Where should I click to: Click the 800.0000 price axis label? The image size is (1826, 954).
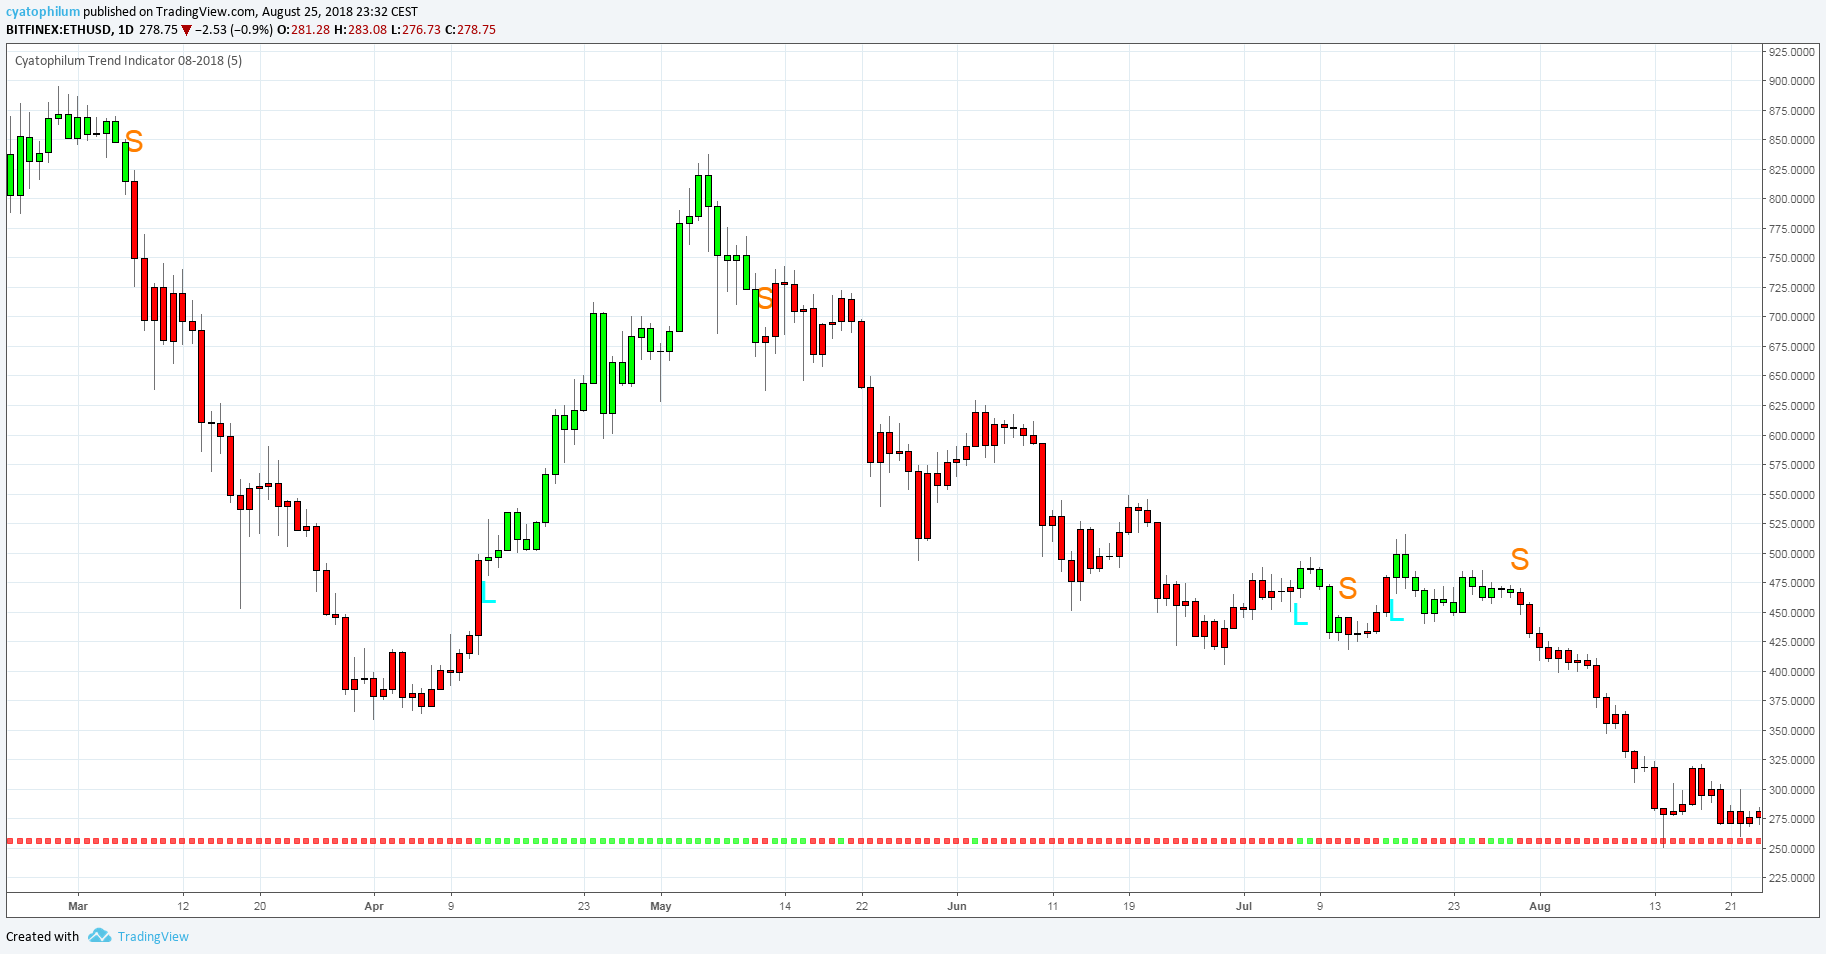[x=1791, y=199]
